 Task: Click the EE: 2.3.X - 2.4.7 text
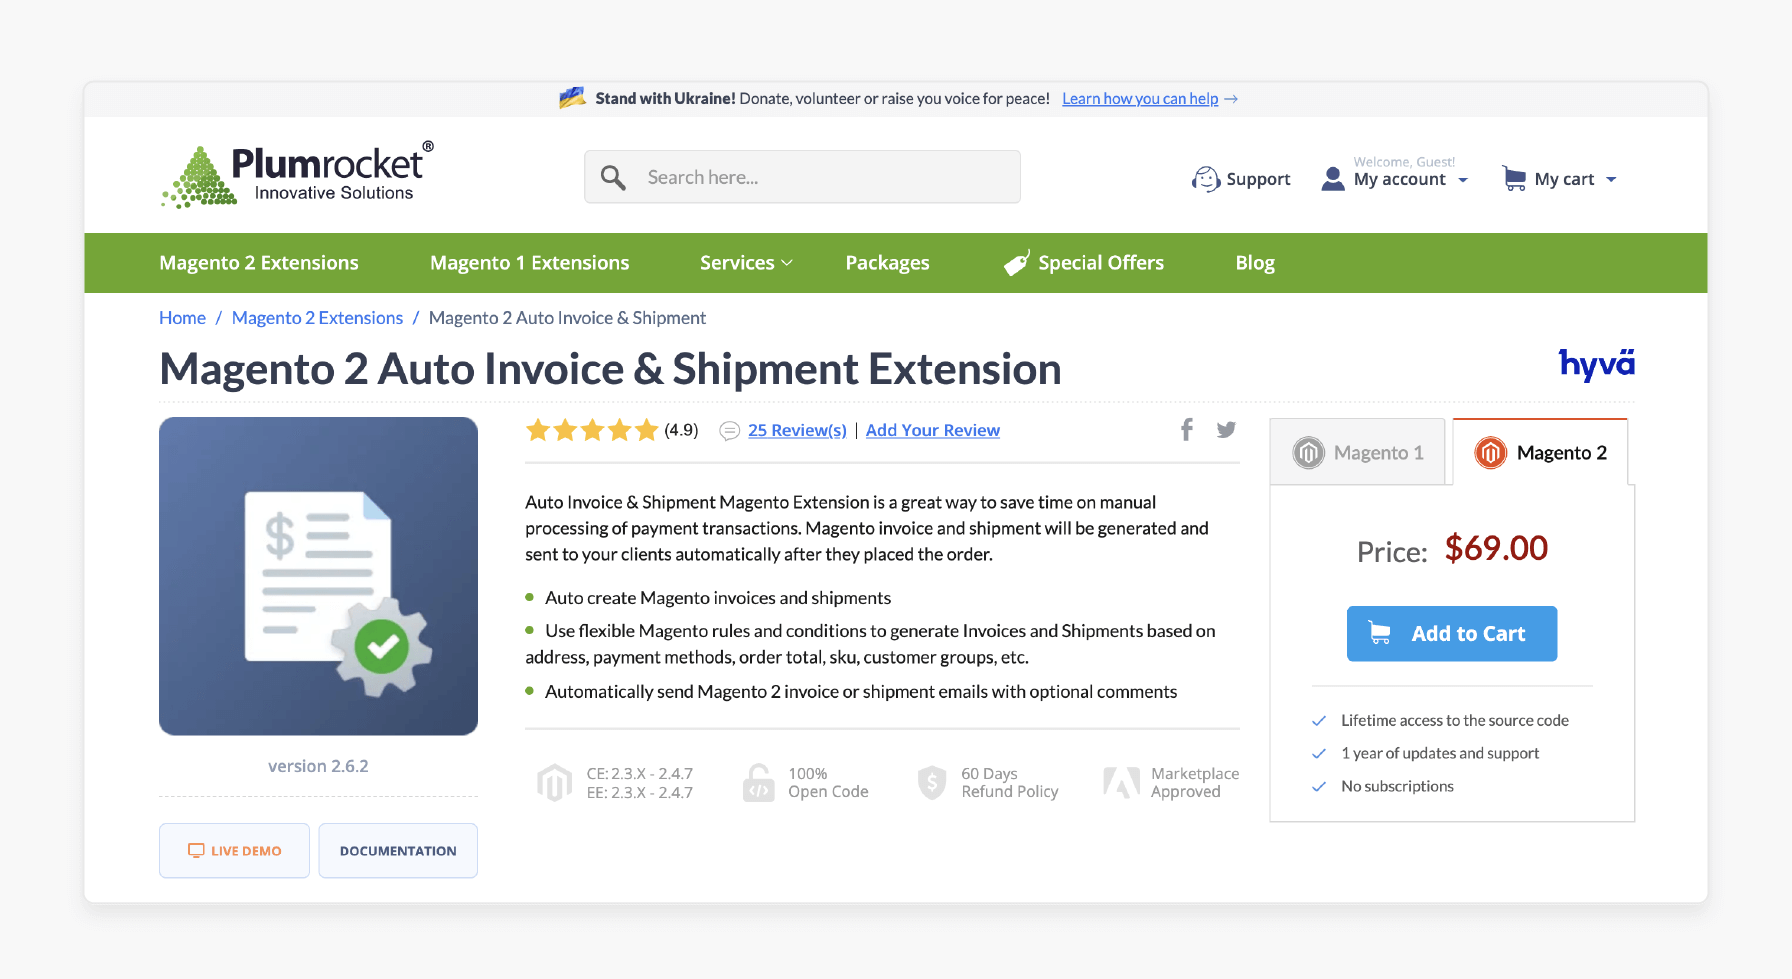640,793
